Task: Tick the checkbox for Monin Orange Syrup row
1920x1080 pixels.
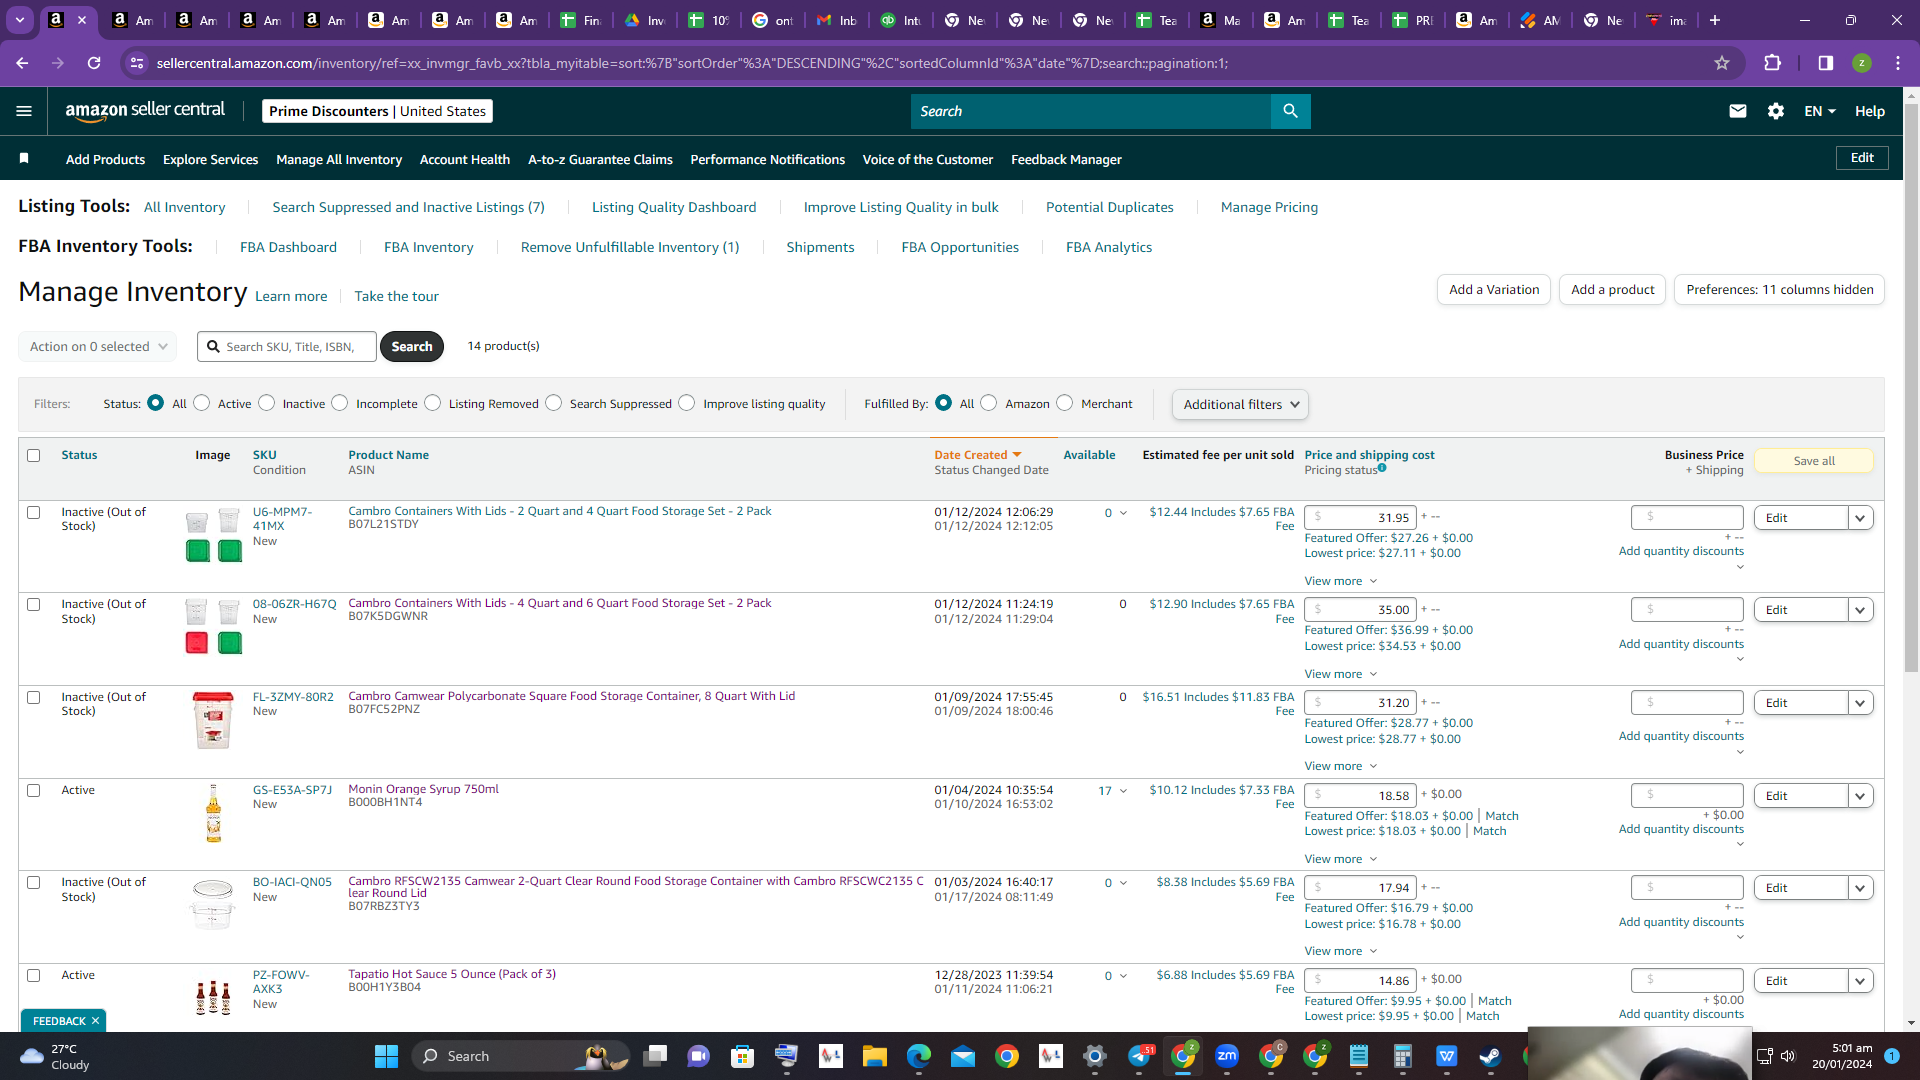Action: click(x=33, y=790)
